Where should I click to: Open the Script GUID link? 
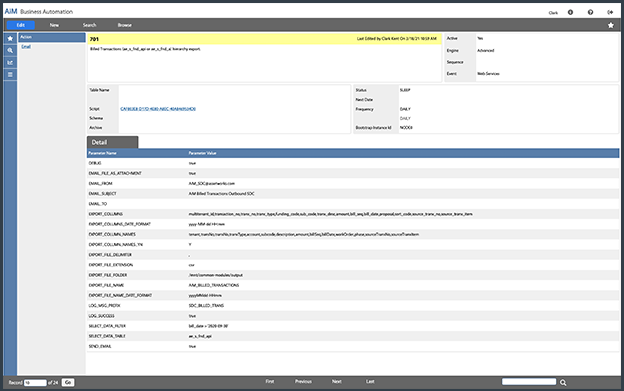tap(158, 109)
